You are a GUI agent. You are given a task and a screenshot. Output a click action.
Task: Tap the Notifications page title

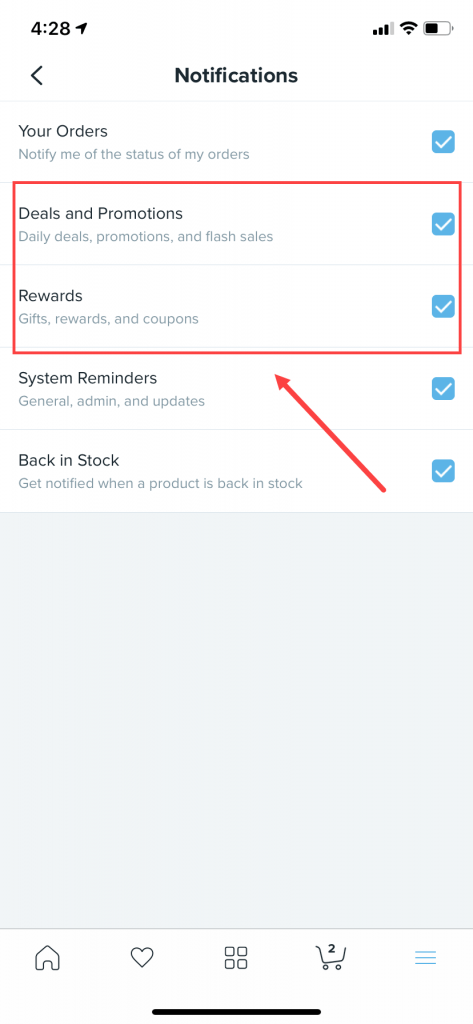(236, 76)
